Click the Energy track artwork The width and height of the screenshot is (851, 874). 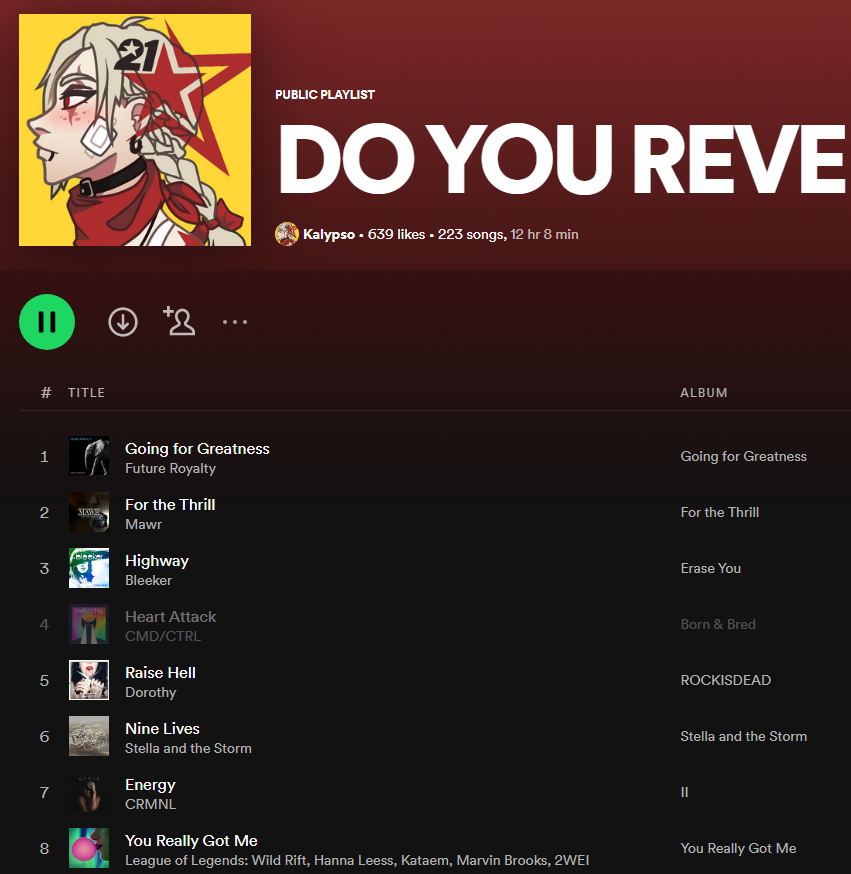[89, 792]
